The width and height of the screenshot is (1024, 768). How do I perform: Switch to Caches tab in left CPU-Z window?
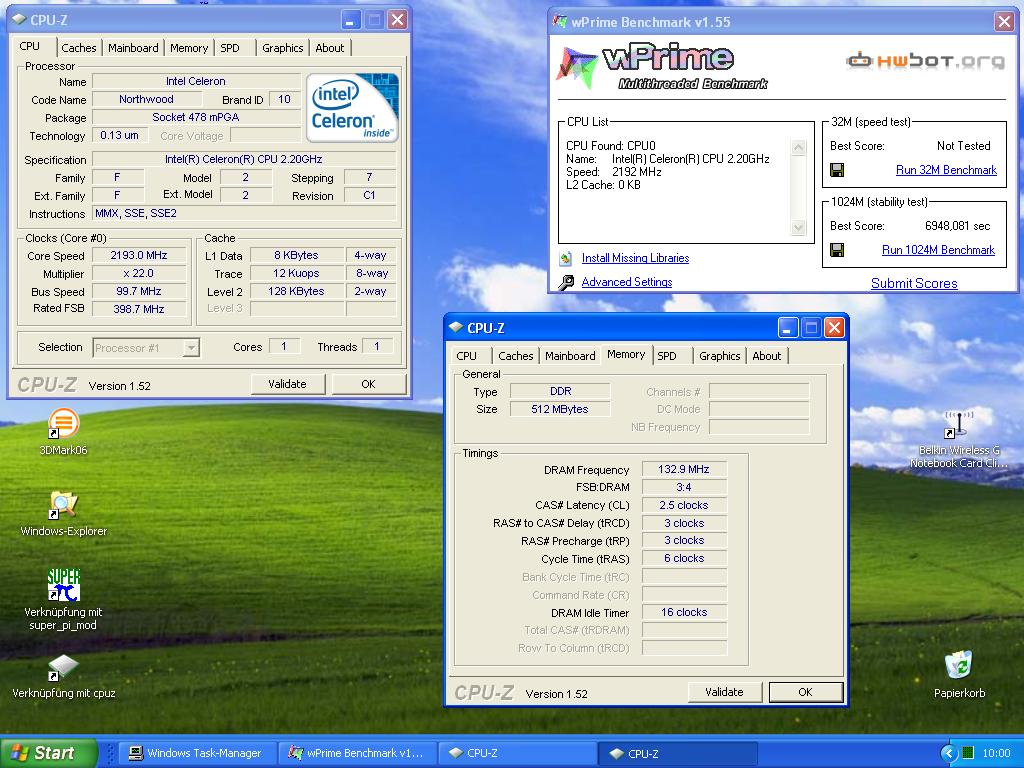tap(78, 48)
